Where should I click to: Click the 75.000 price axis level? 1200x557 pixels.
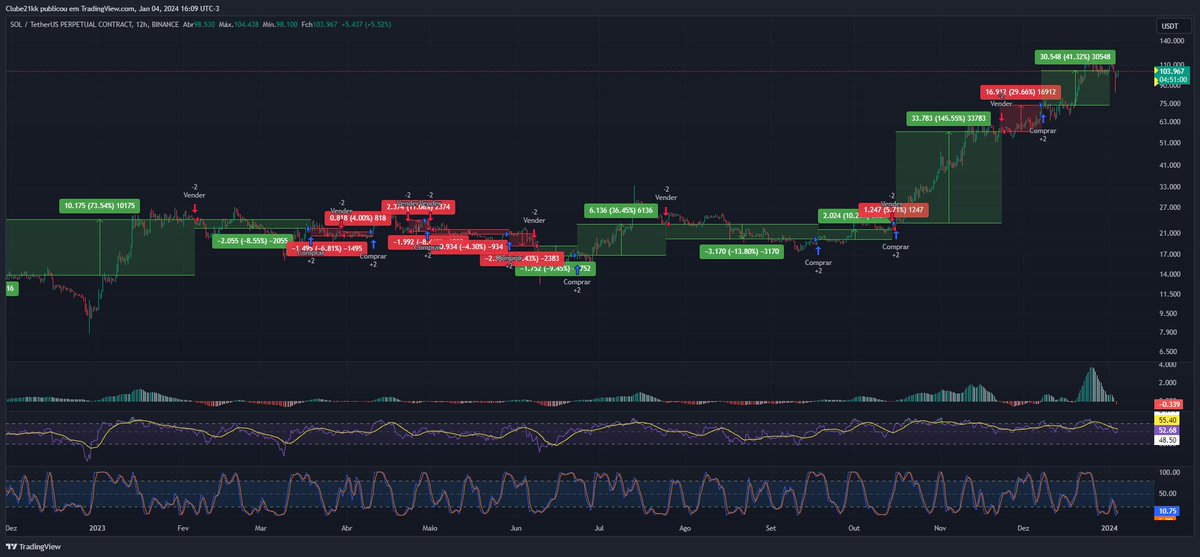pyautogui.click(x=1172, y=103)
